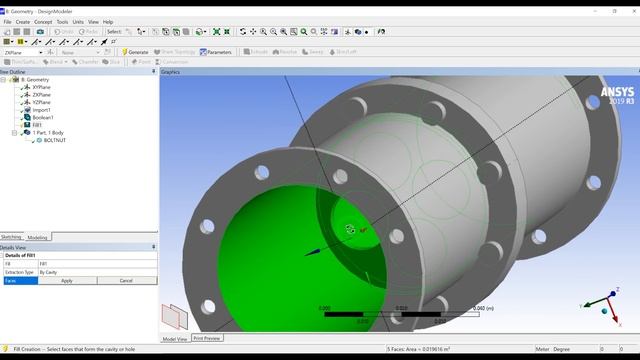The image size is (640, 360).
Task: Open the View menu
Action: [93, 22]
